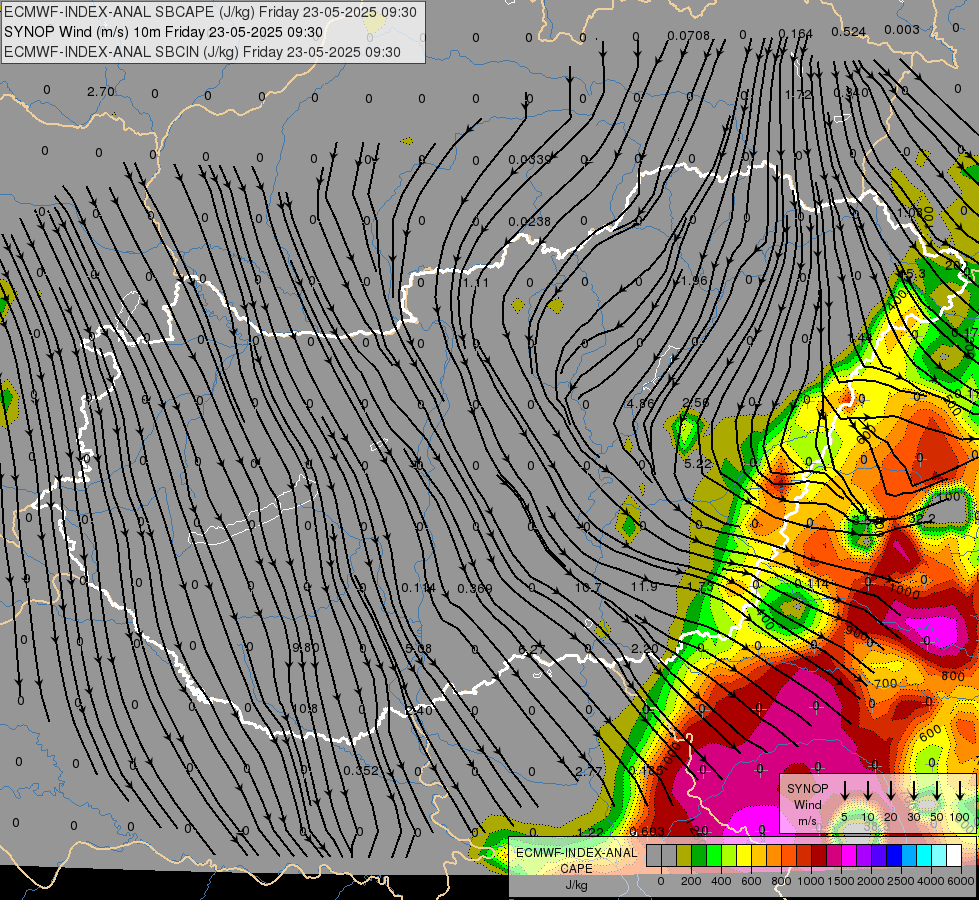Screen dimensions: 979x900
Task: Click the 5.08 value on the map
Action: coord(418,648)
